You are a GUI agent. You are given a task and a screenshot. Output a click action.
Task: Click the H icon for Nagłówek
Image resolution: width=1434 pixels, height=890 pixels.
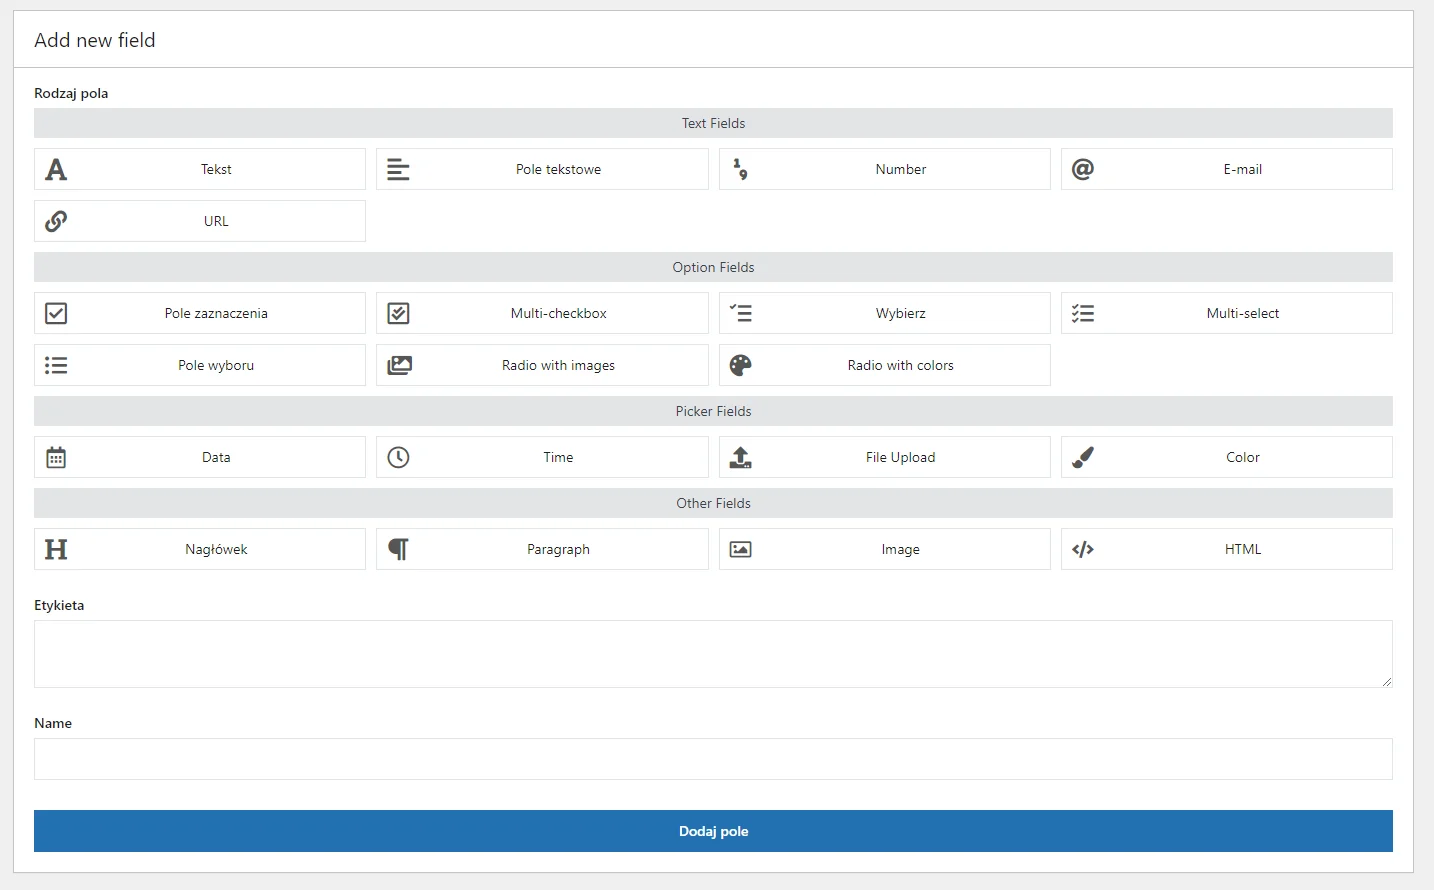point(56,550)
